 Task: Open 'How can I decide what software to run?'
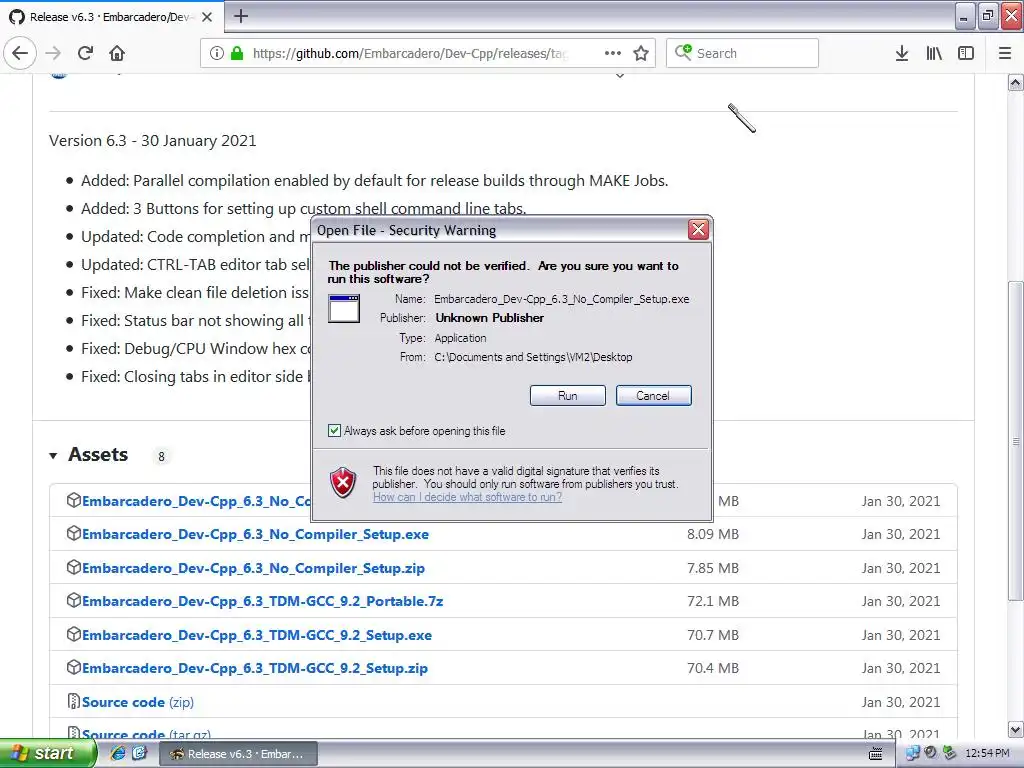467,497
